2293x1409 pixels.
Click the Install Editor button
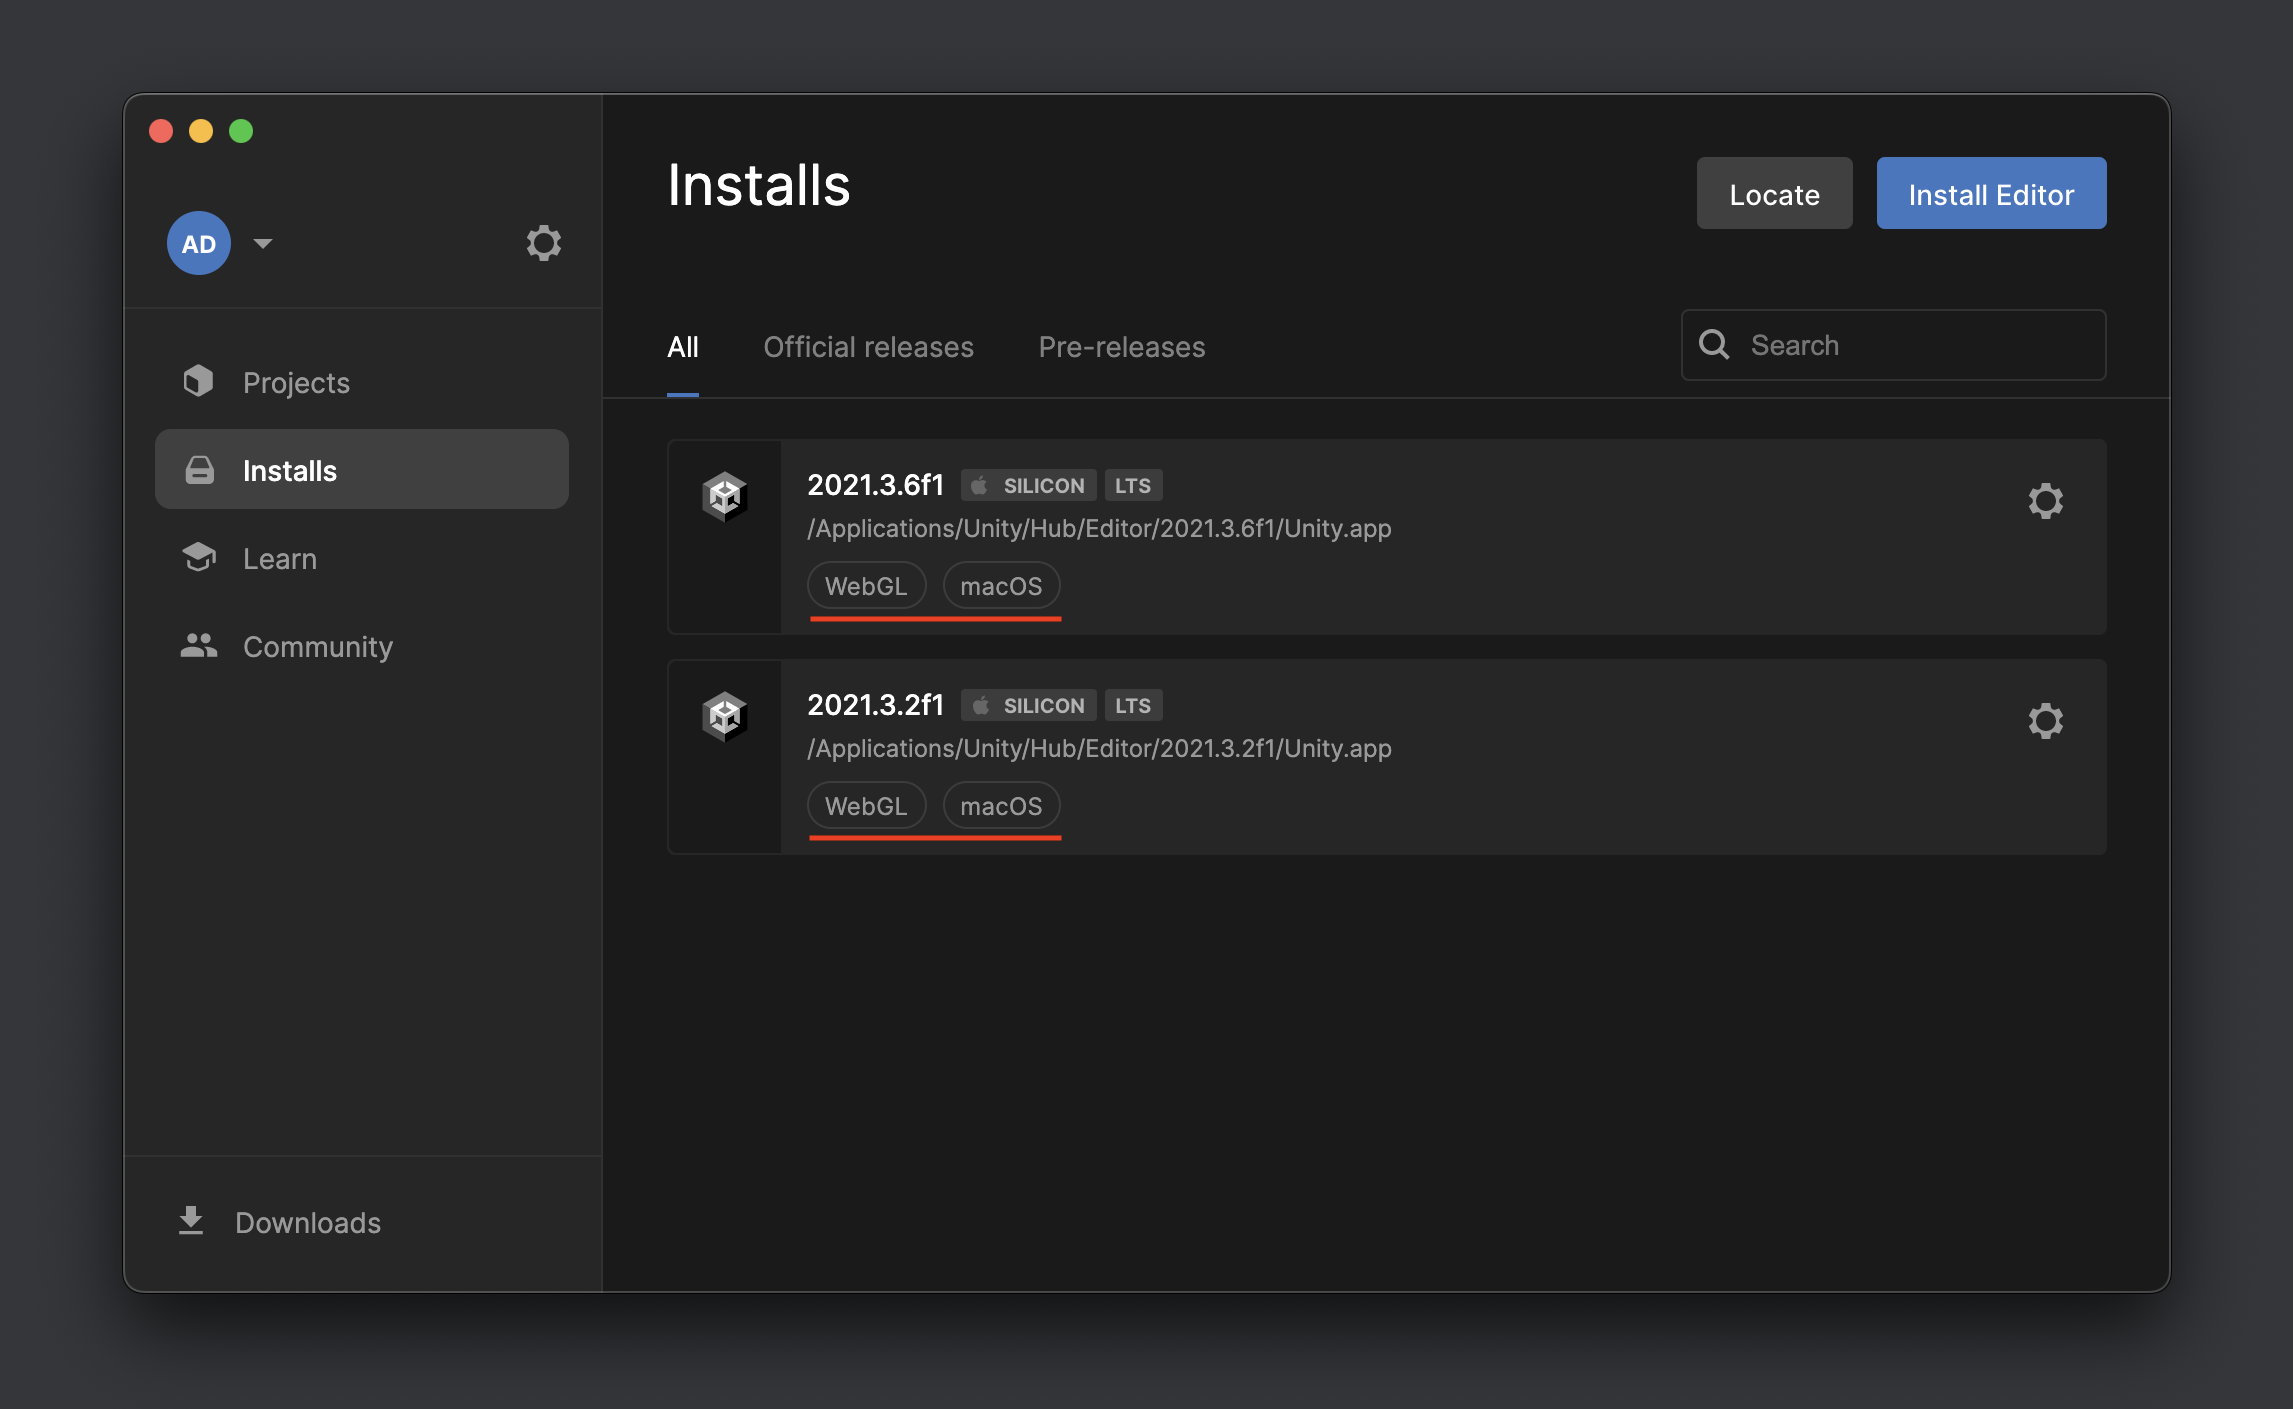tap(1990, 192)
